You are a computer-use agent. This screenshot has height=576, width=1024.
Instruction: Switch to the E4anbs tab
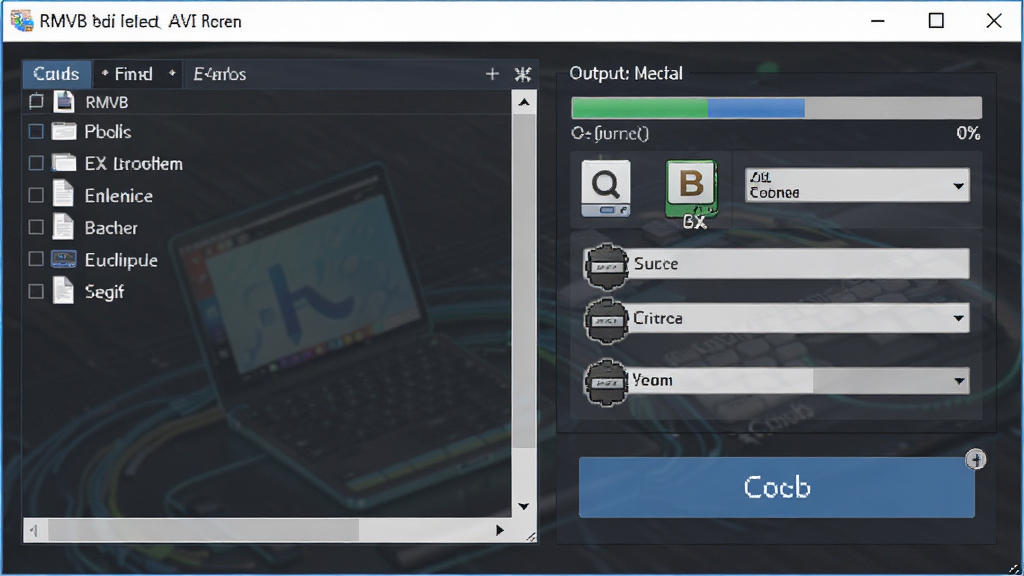tap(219, 74)
